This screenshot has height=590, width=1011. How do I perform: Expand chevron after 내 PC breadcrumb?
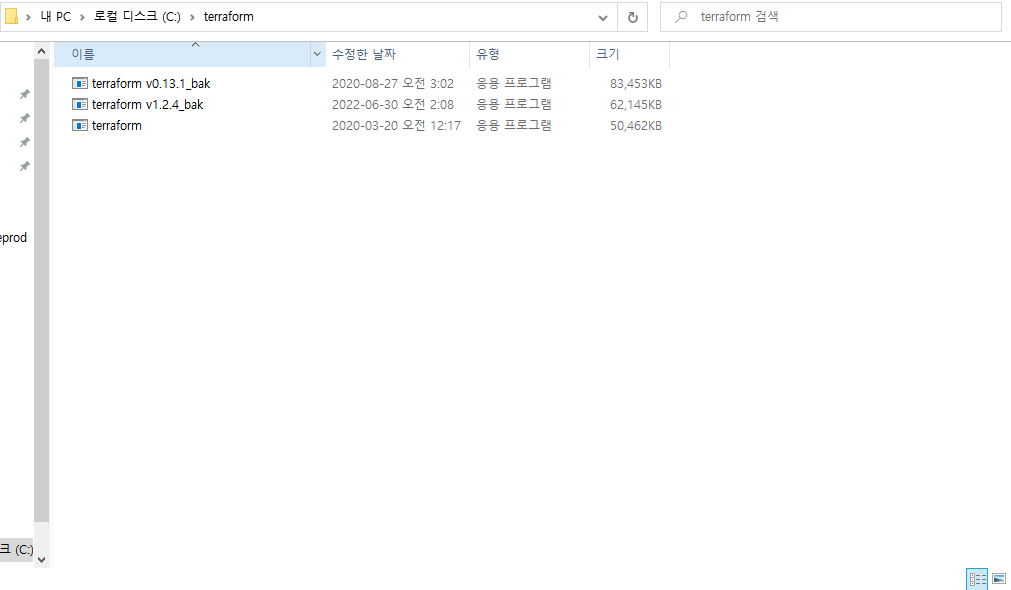pos(83,17)
